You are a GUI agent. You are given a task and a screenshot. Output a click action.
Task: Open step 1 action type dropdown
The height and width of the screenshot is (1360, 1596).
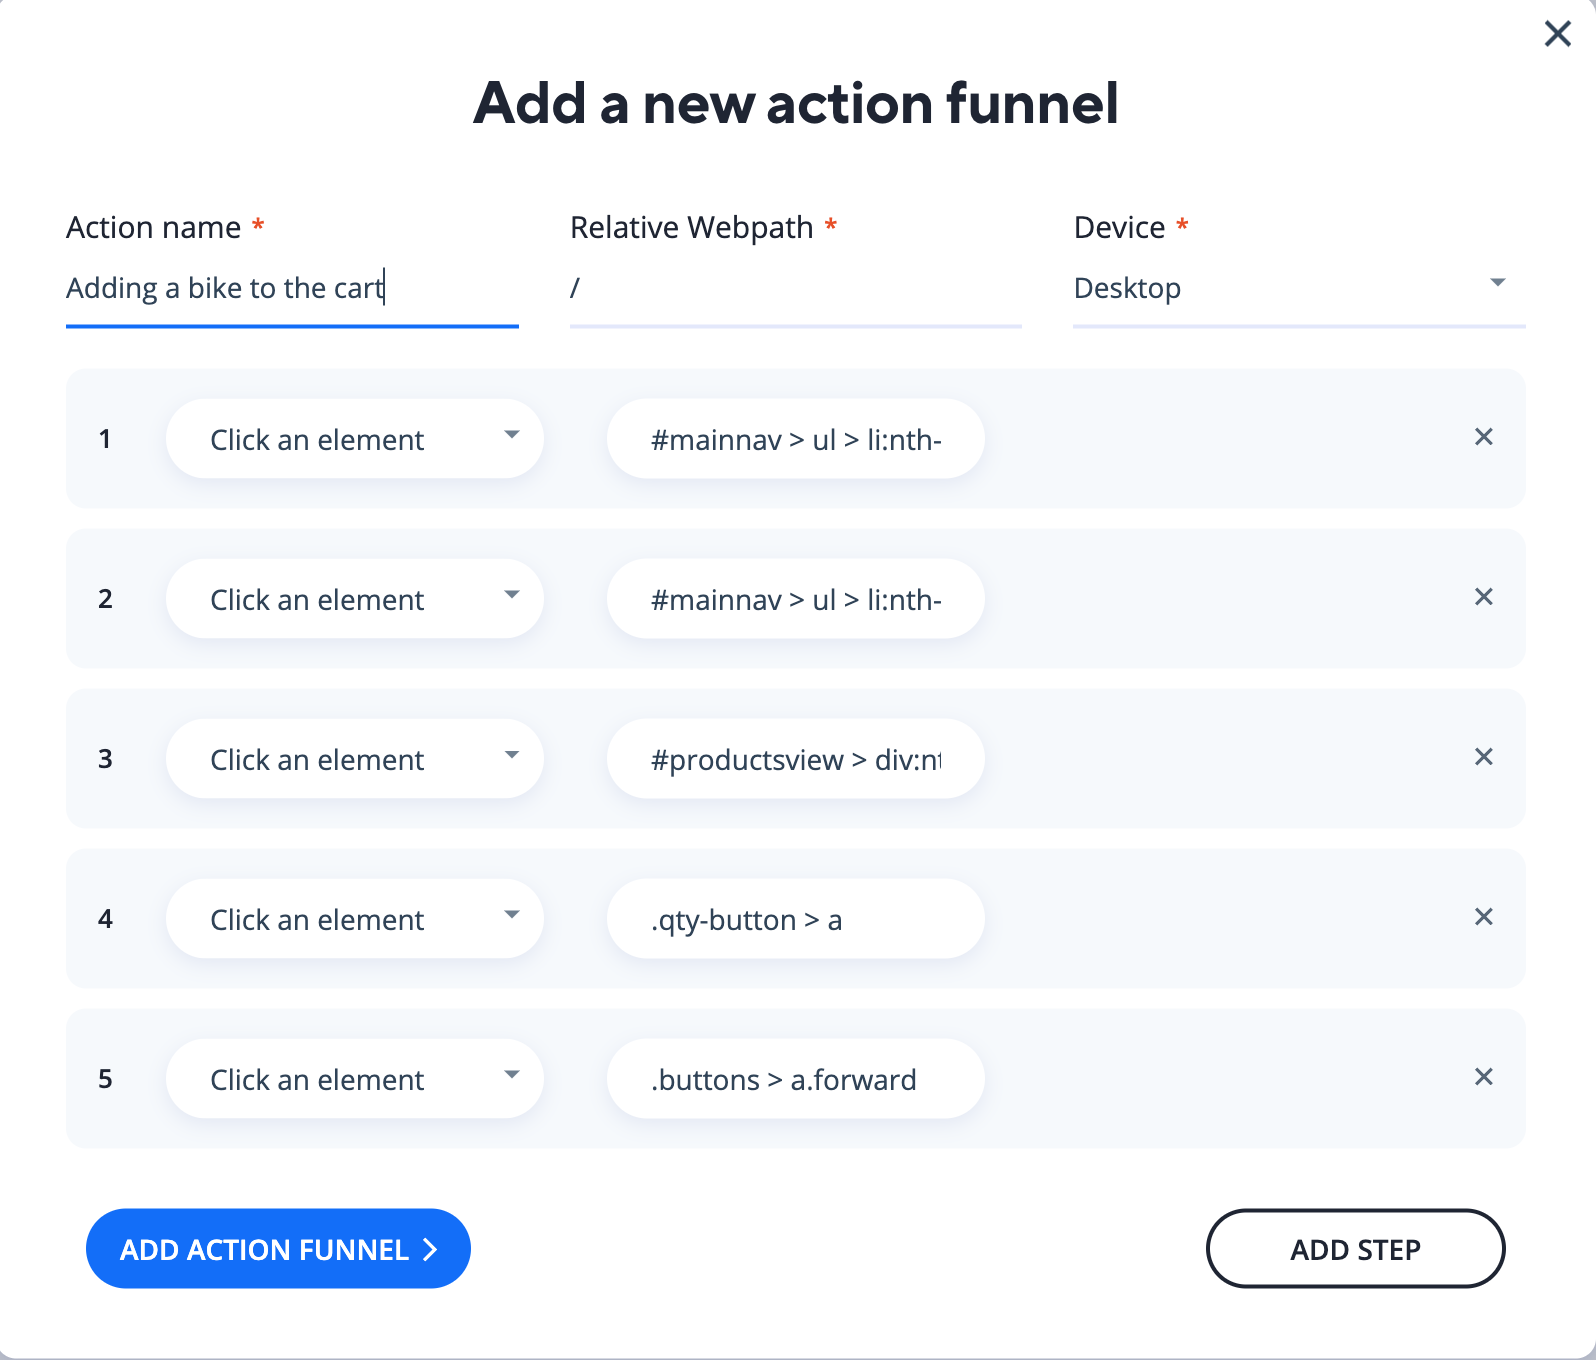[355, 439]
